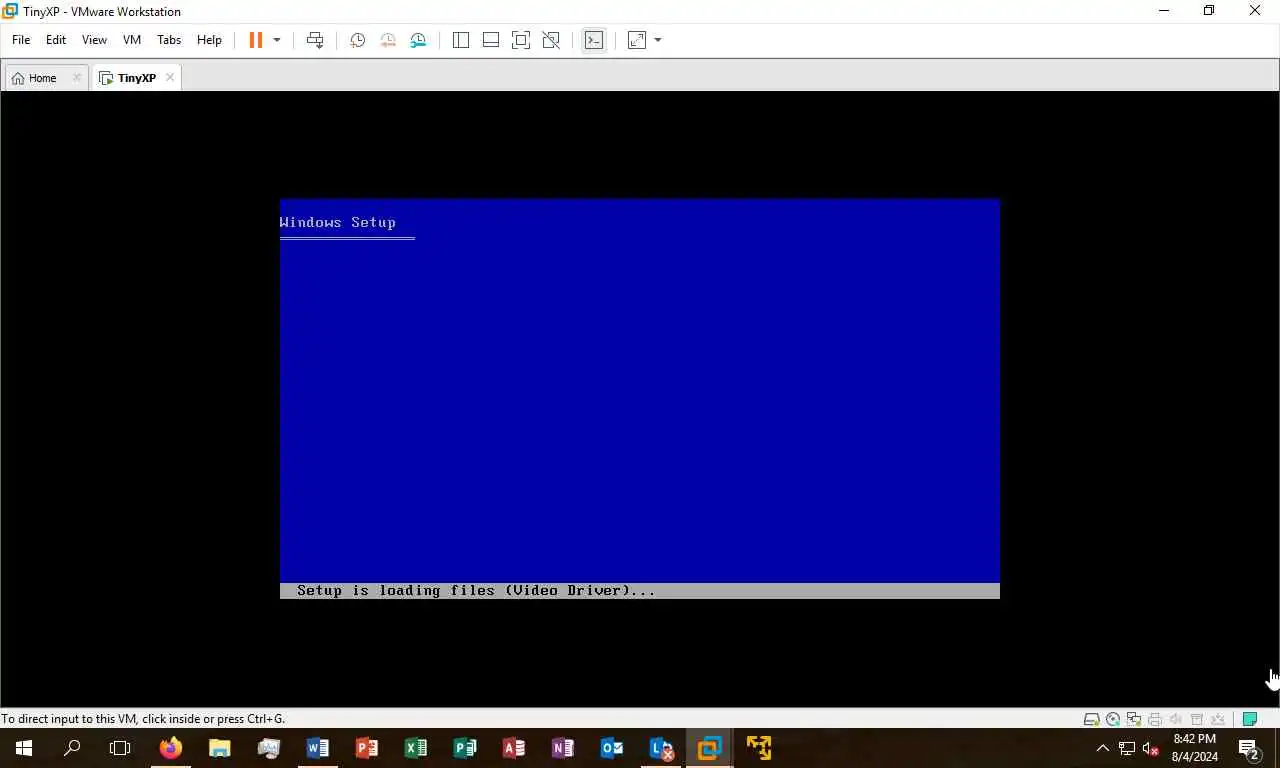Open PowerPoint from the taskbar
Image resolution: width=1280 pixels, height=768 pixels.
click(367, 748)
